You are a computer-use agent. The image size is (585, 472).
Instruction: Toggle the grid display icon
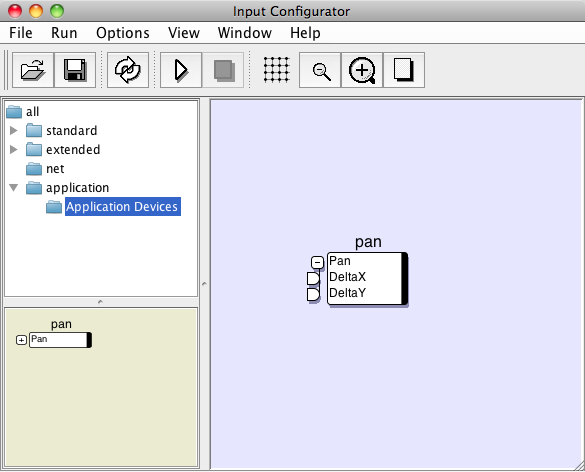coord(276,70)
